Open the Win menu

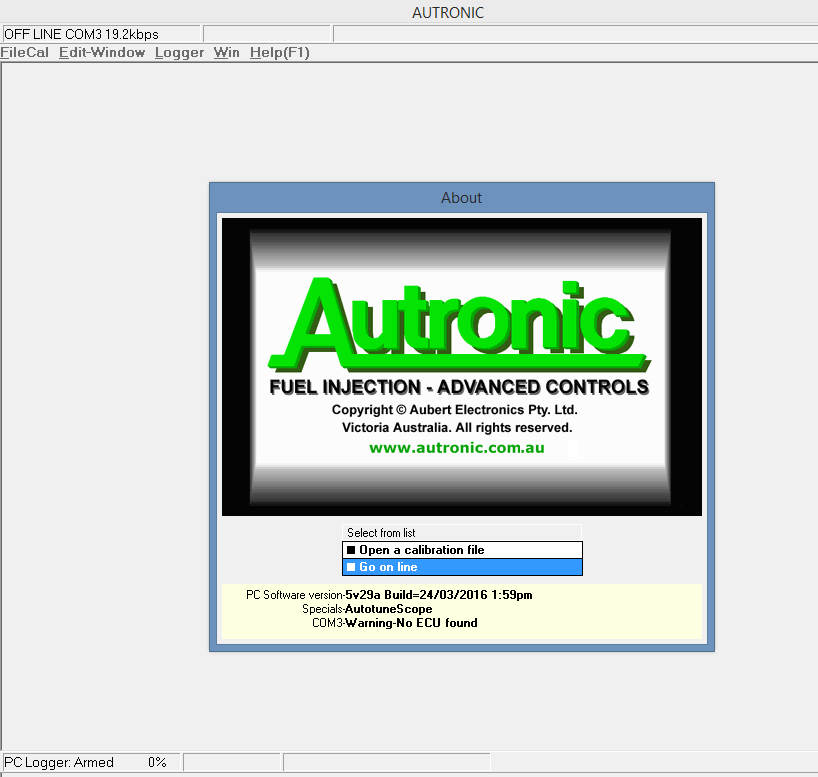click(226, 52)
